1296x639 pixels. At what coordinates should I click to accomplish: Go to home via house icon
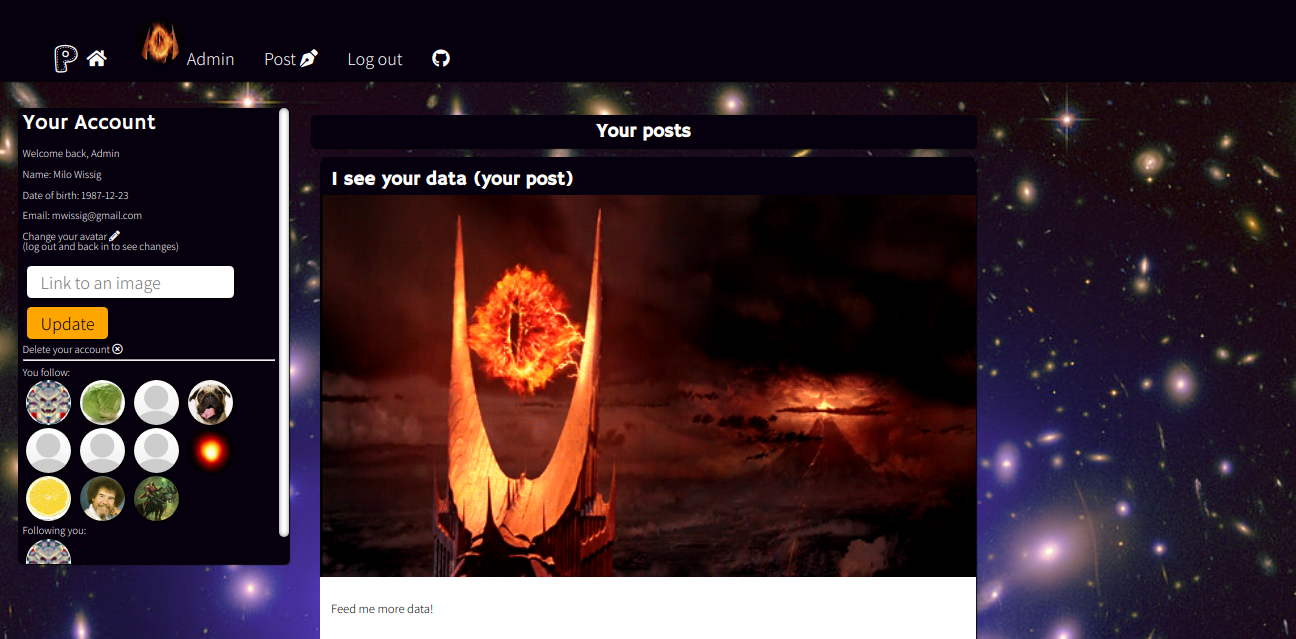[x=97, y=59]
